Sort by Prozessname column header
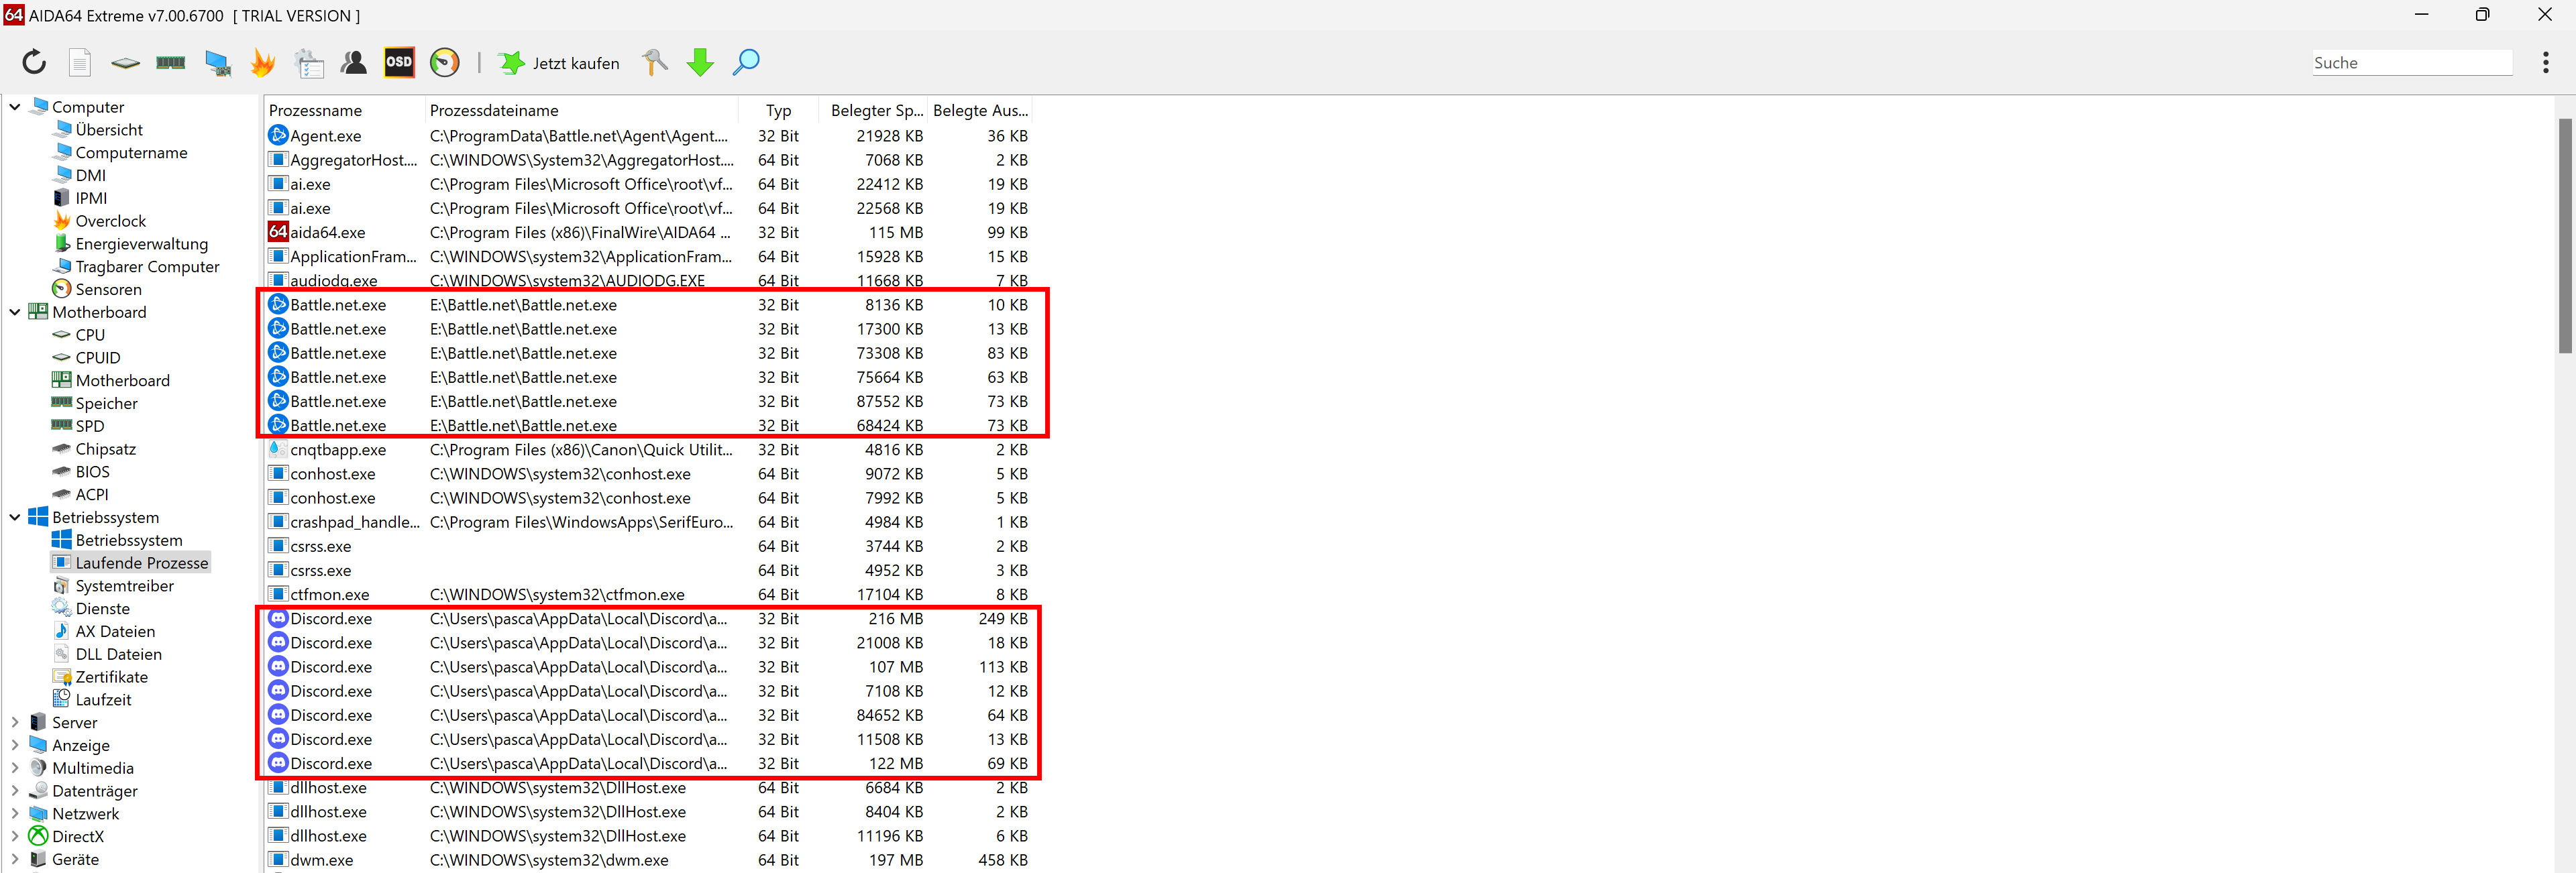Screen dimensions: 2576x873 coord(316,110)
